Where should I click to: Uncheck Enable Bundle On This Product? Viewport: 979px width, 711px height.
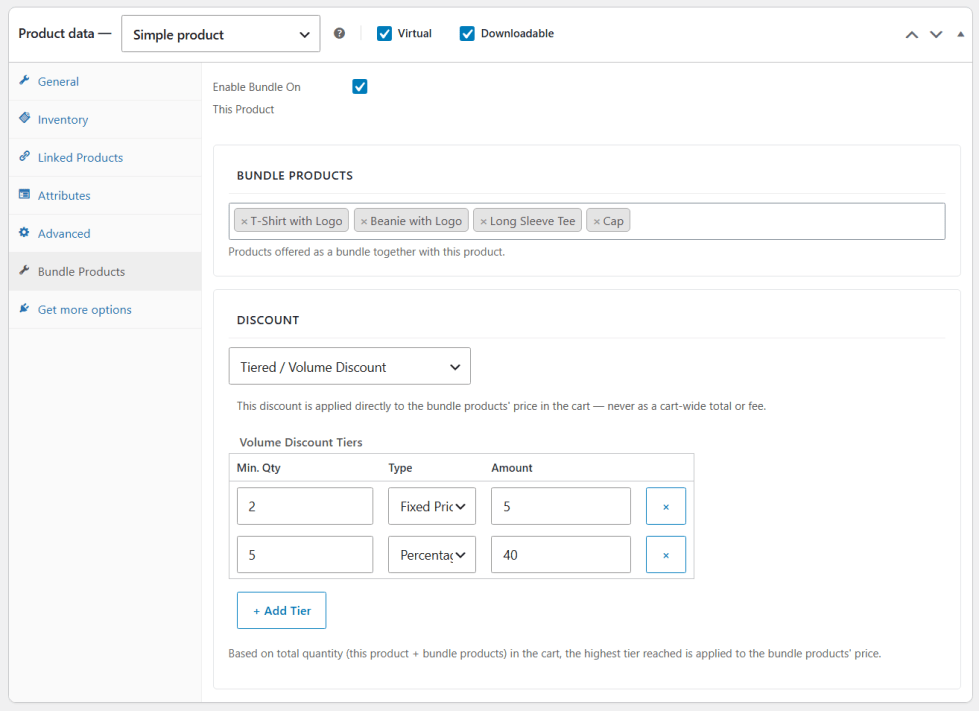point(360,87)
